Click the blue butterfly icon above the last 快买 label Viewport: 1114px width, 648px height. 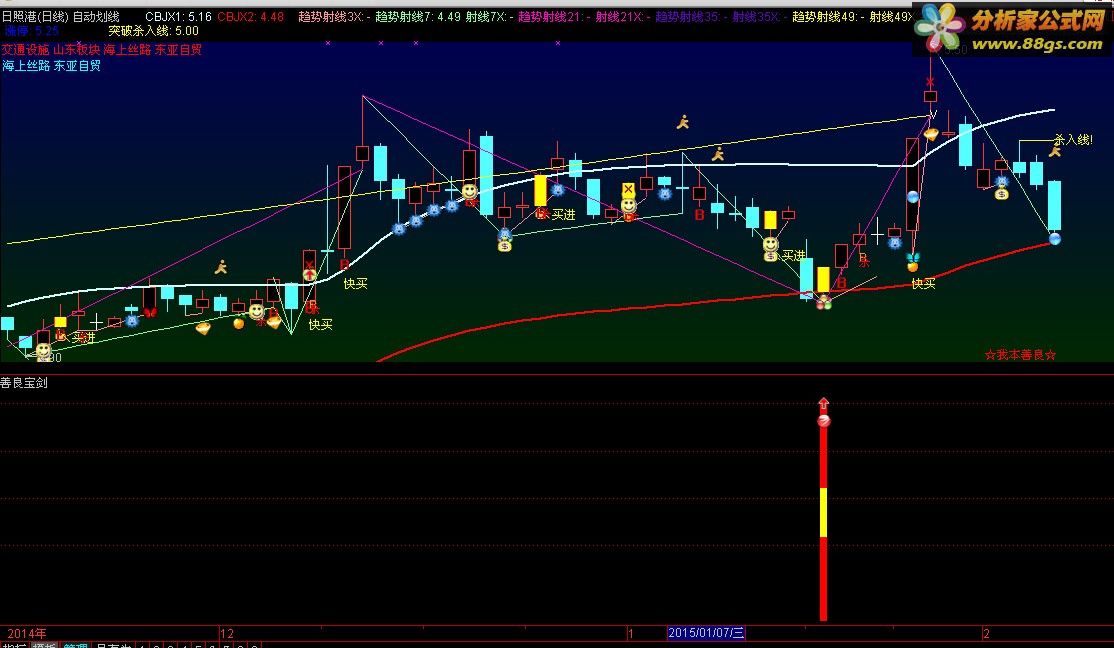913,257
